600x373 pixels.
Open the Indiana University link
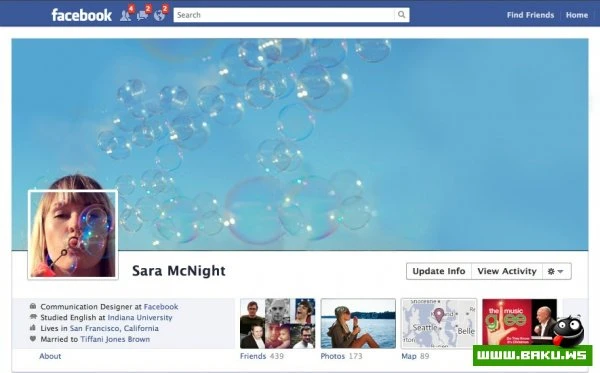pyautogui.click(x=140, y=318)
